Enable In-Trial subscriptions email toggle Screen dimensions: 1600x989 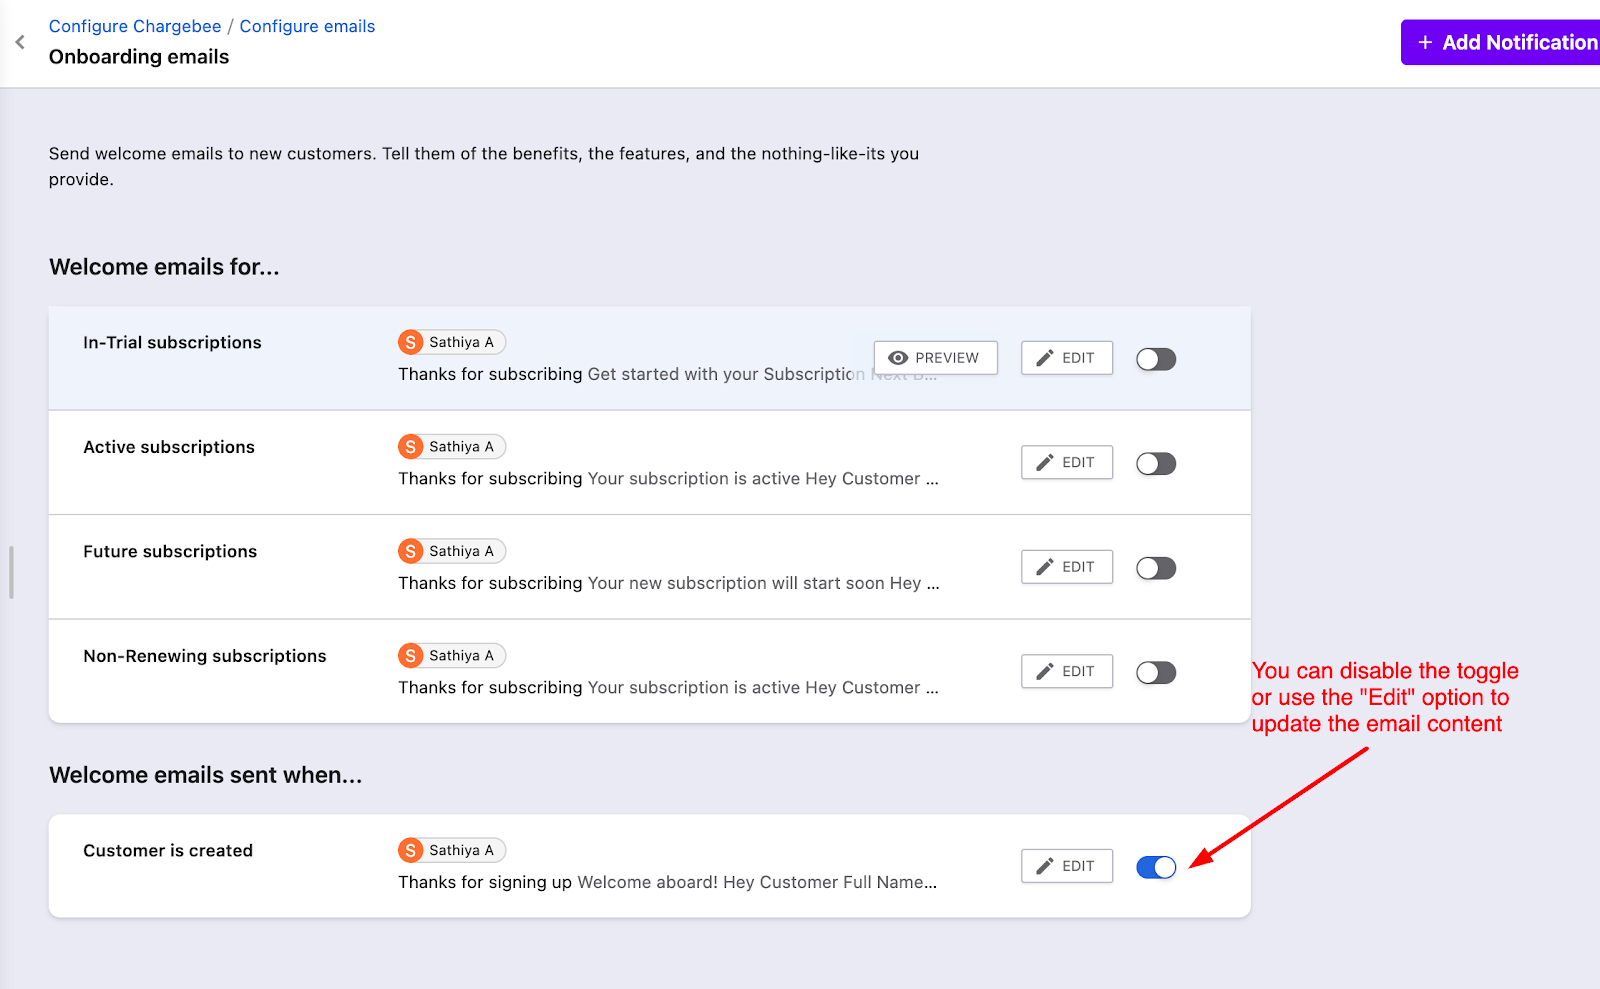pyautogui.click(x=1156, y=359)
